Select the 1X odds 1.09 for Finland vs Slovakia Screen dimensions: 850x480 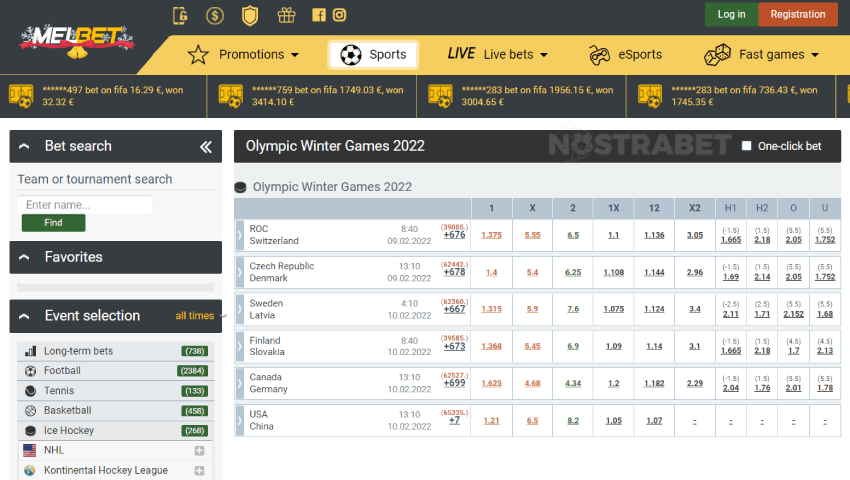tap(614, 346)
